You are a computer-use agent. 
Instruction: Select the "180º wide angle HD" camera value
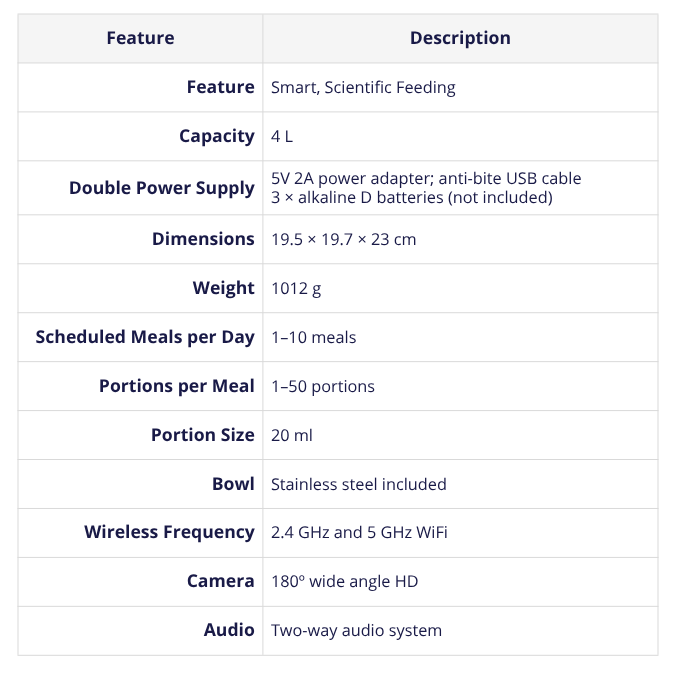344,581
